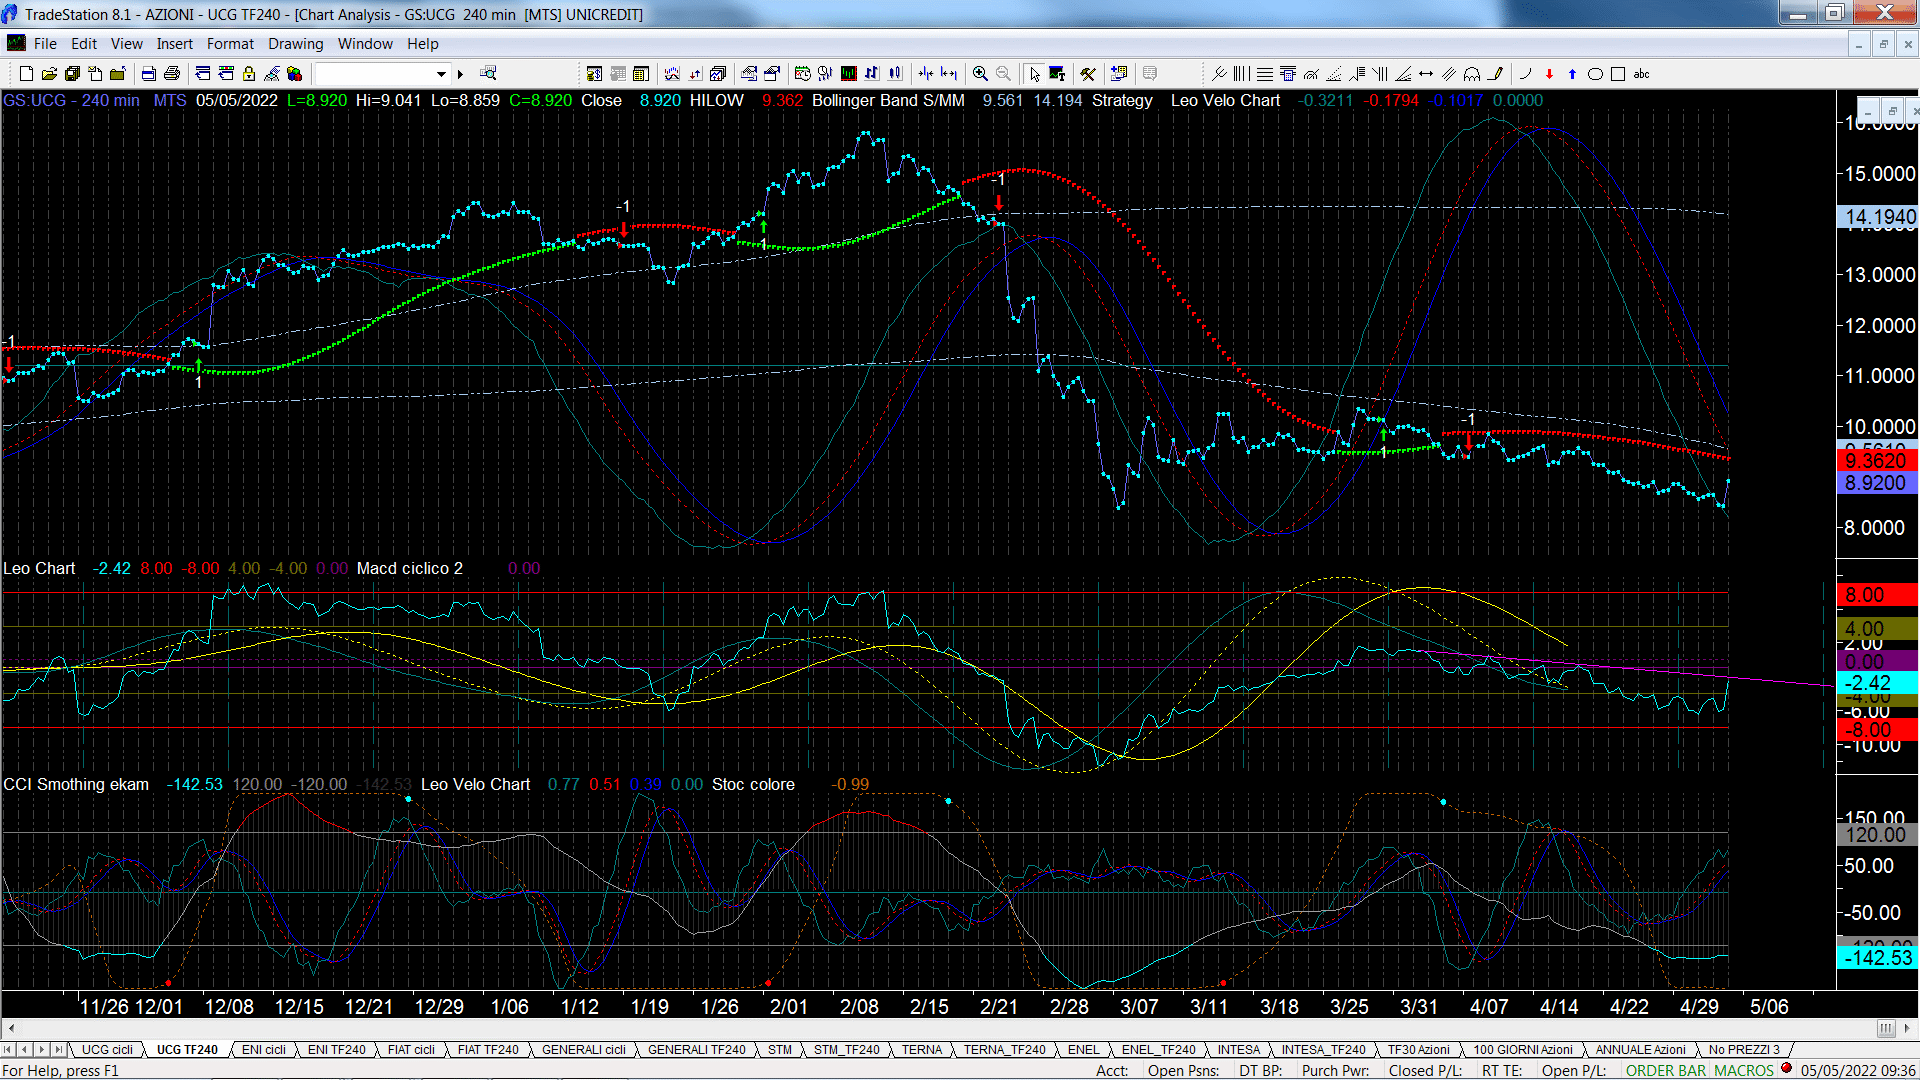Click the 14.1940 price axis label

(1878, 217)
